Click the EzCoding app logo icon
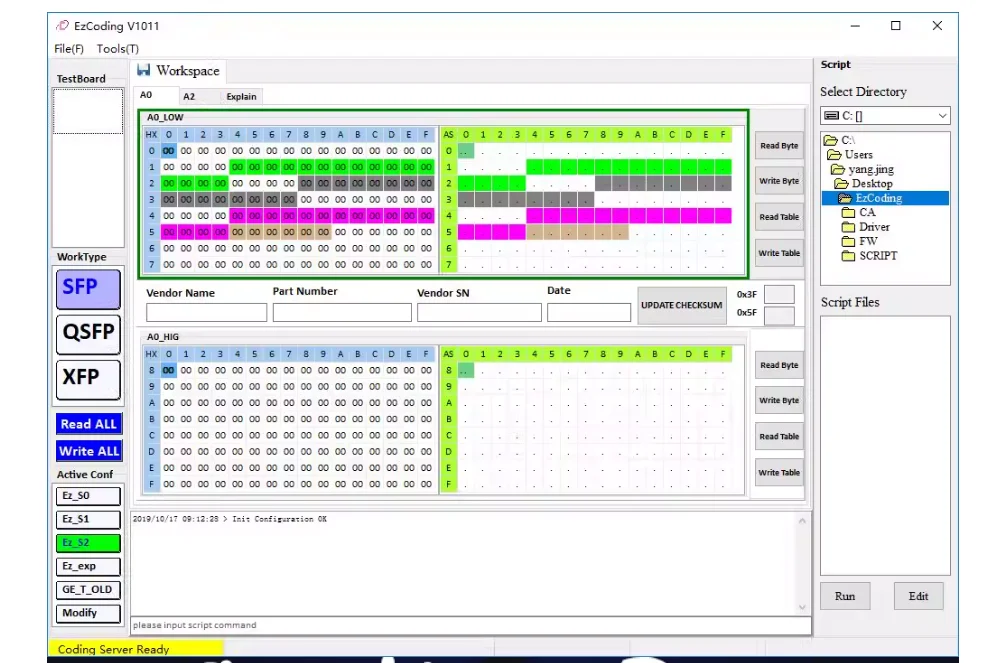The height and width of the screenshot is (663, 996). click(62, 25)
